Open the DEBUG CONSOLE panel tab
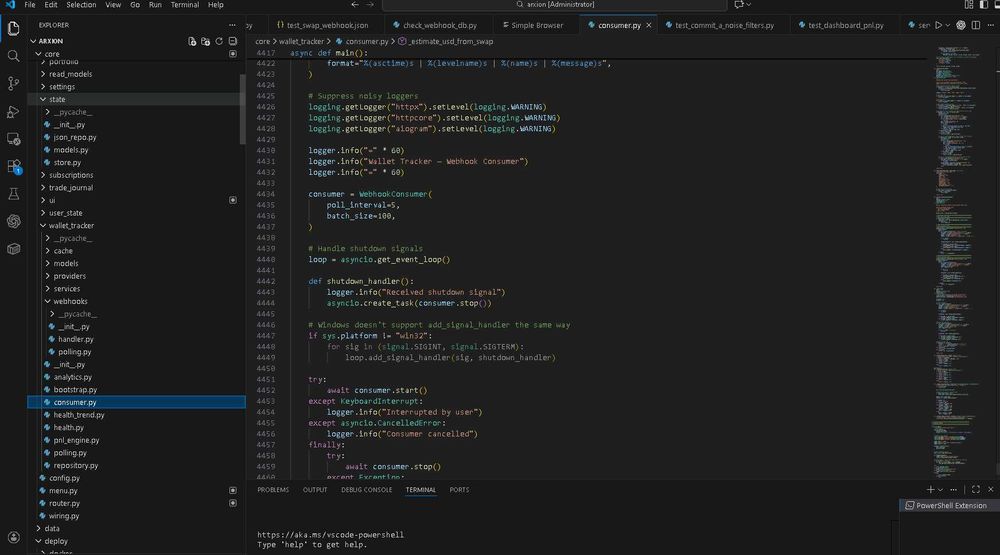Viewport: 1000px width, 555px height. coord(366,490)
